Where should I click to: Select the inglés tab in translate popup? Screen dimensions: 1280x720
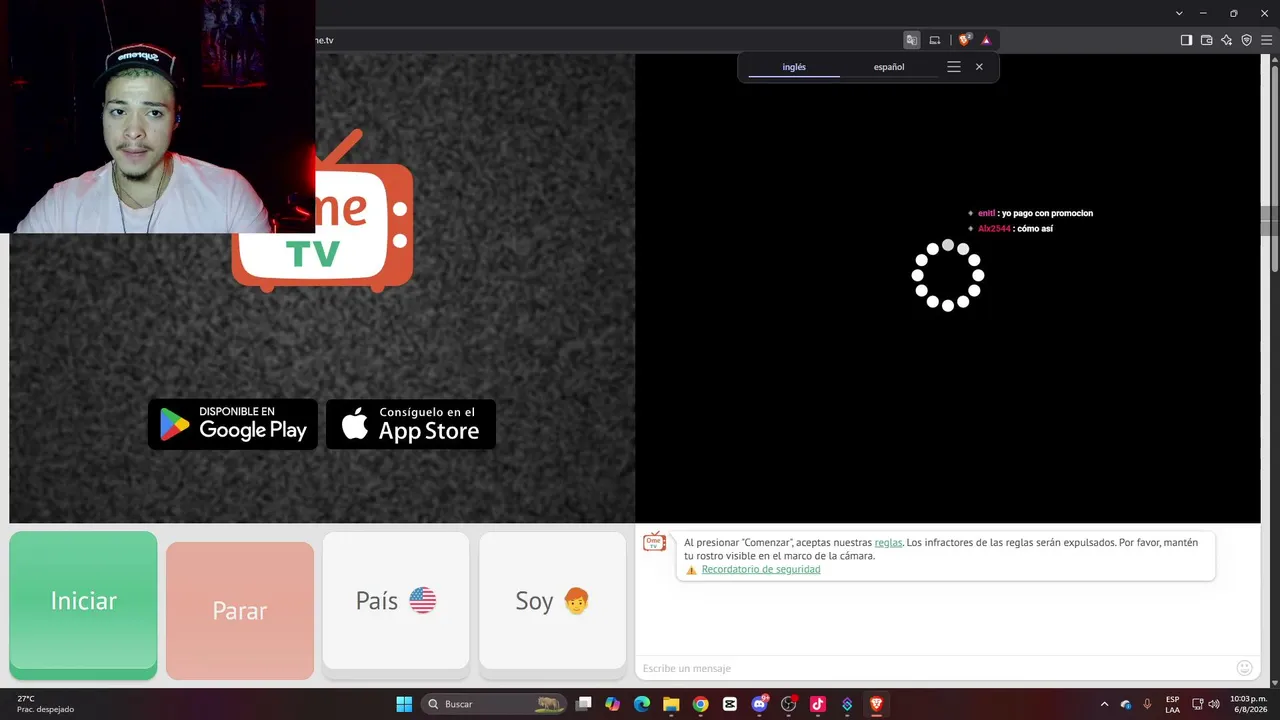pyautogui.click(x=794, y=67)
